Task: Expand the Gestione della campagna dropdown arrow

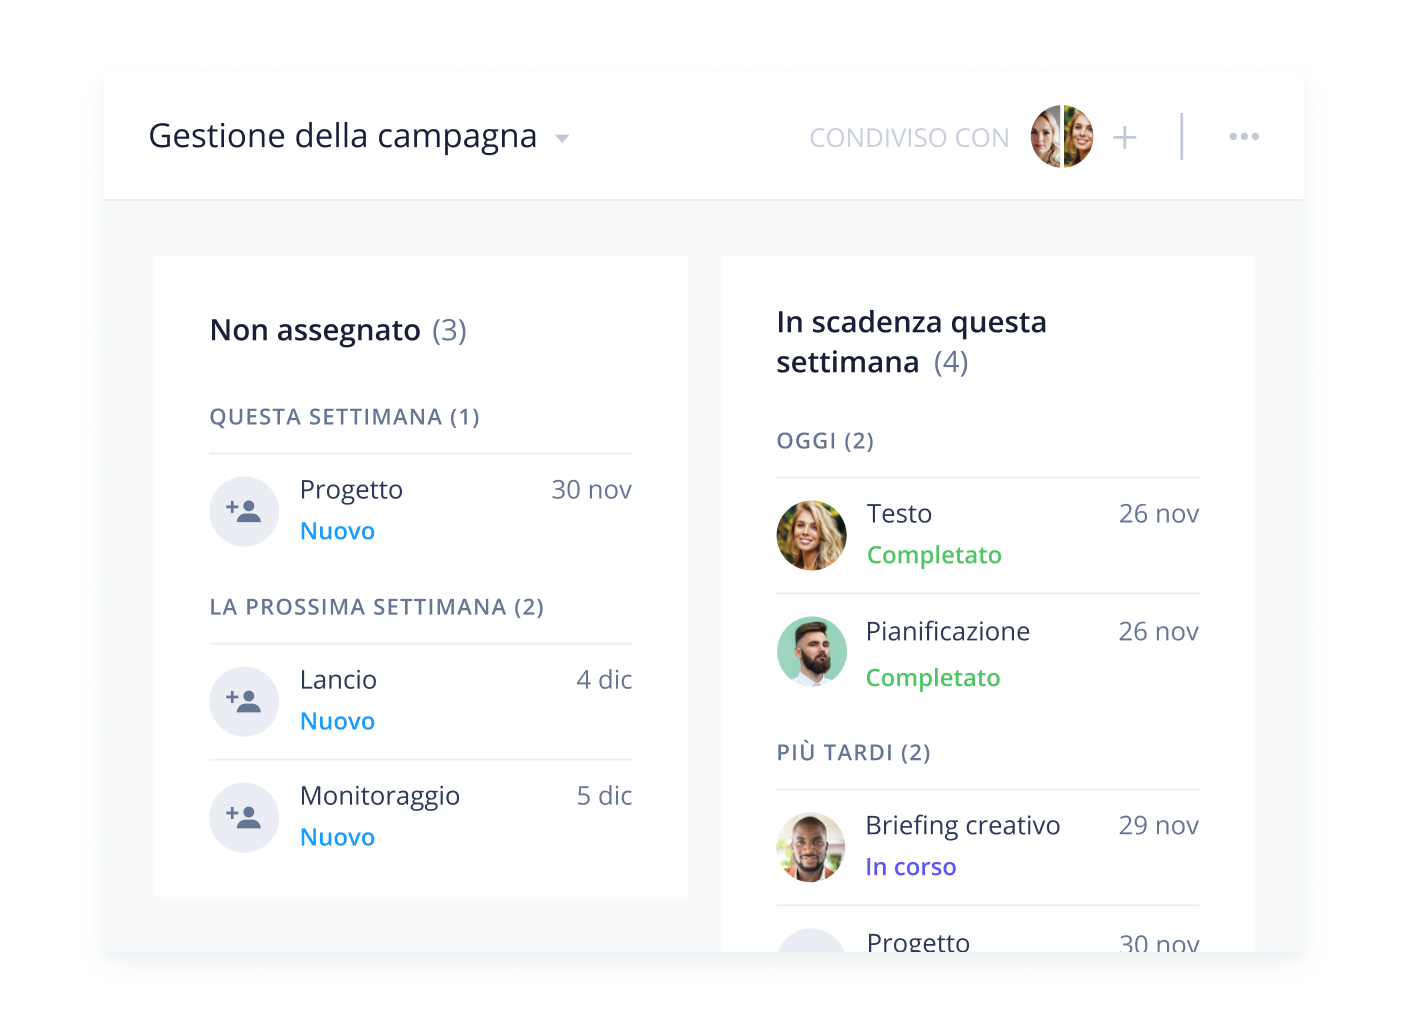Action: (x=562, y=139)
